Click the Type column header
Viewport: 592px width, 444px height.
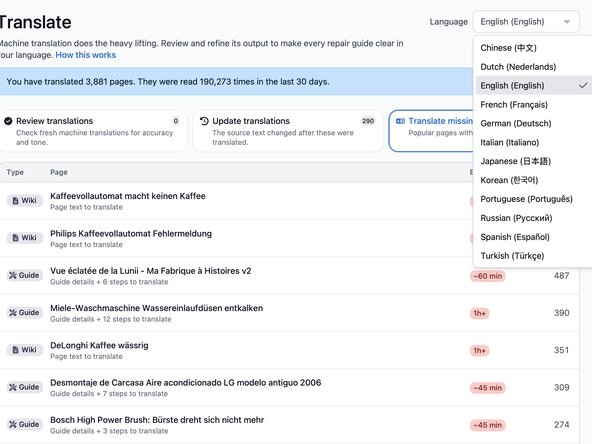tap(15, 172)
